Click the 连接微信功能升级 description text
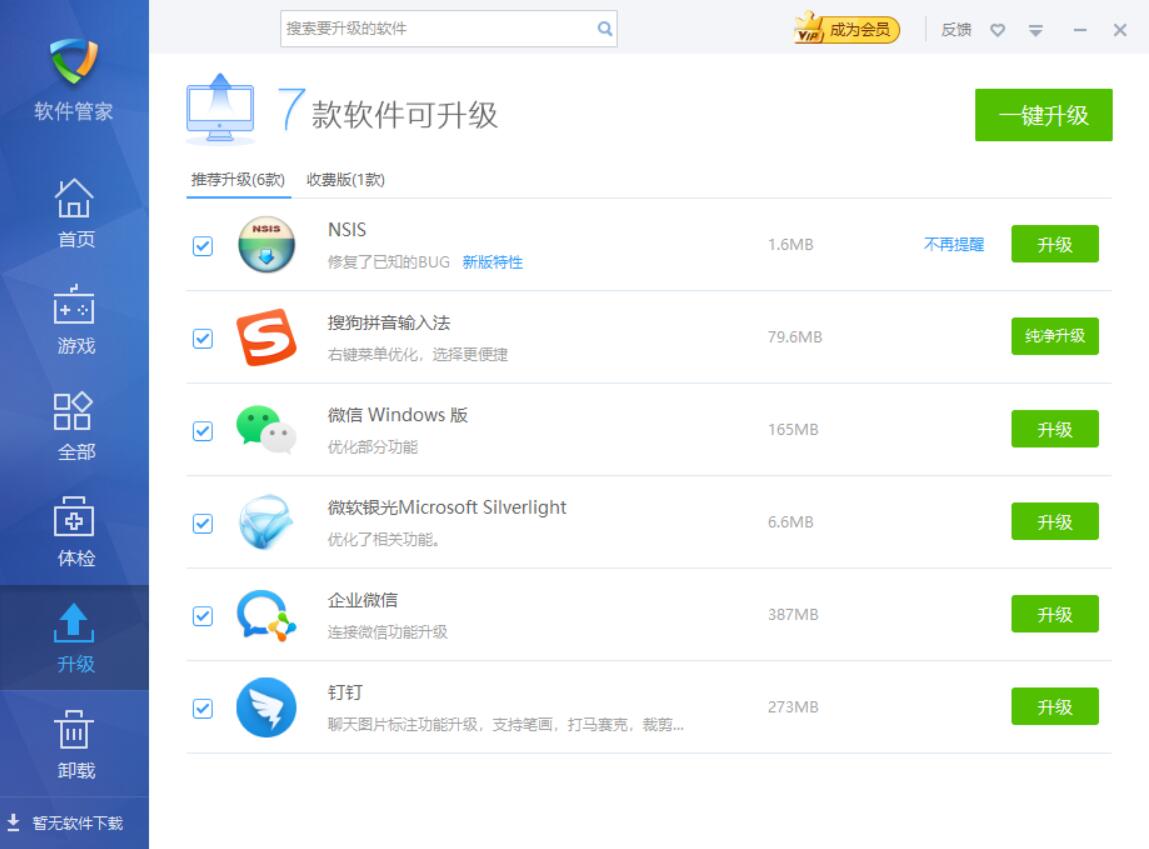 [x=388, y=632]
